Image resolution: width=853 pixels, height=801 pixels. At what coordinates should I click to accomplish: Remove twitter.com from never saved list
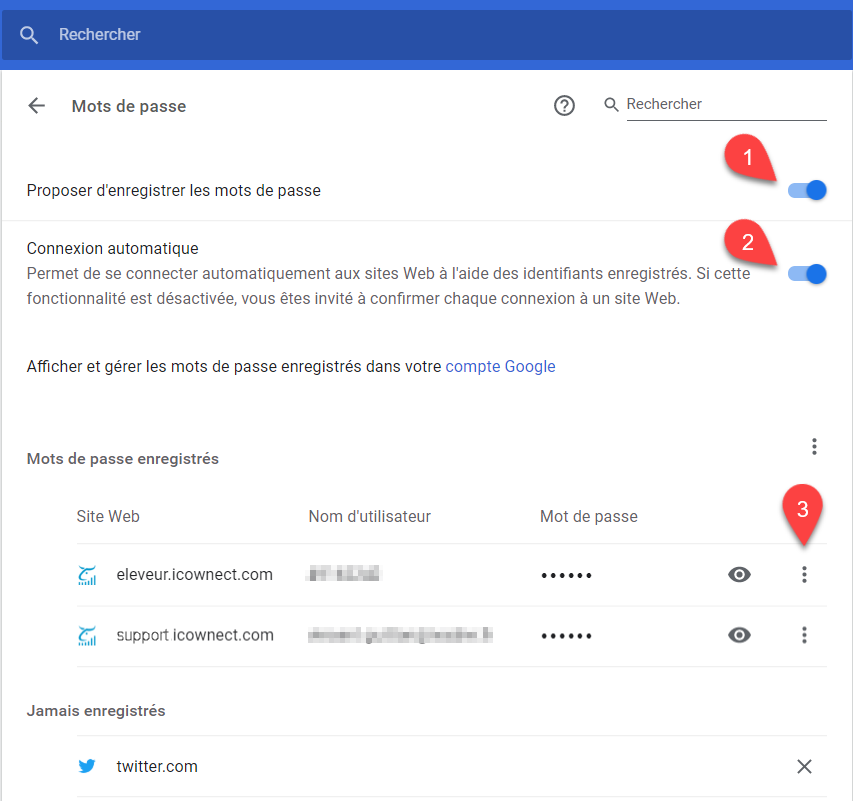click(x=804, y=766)
